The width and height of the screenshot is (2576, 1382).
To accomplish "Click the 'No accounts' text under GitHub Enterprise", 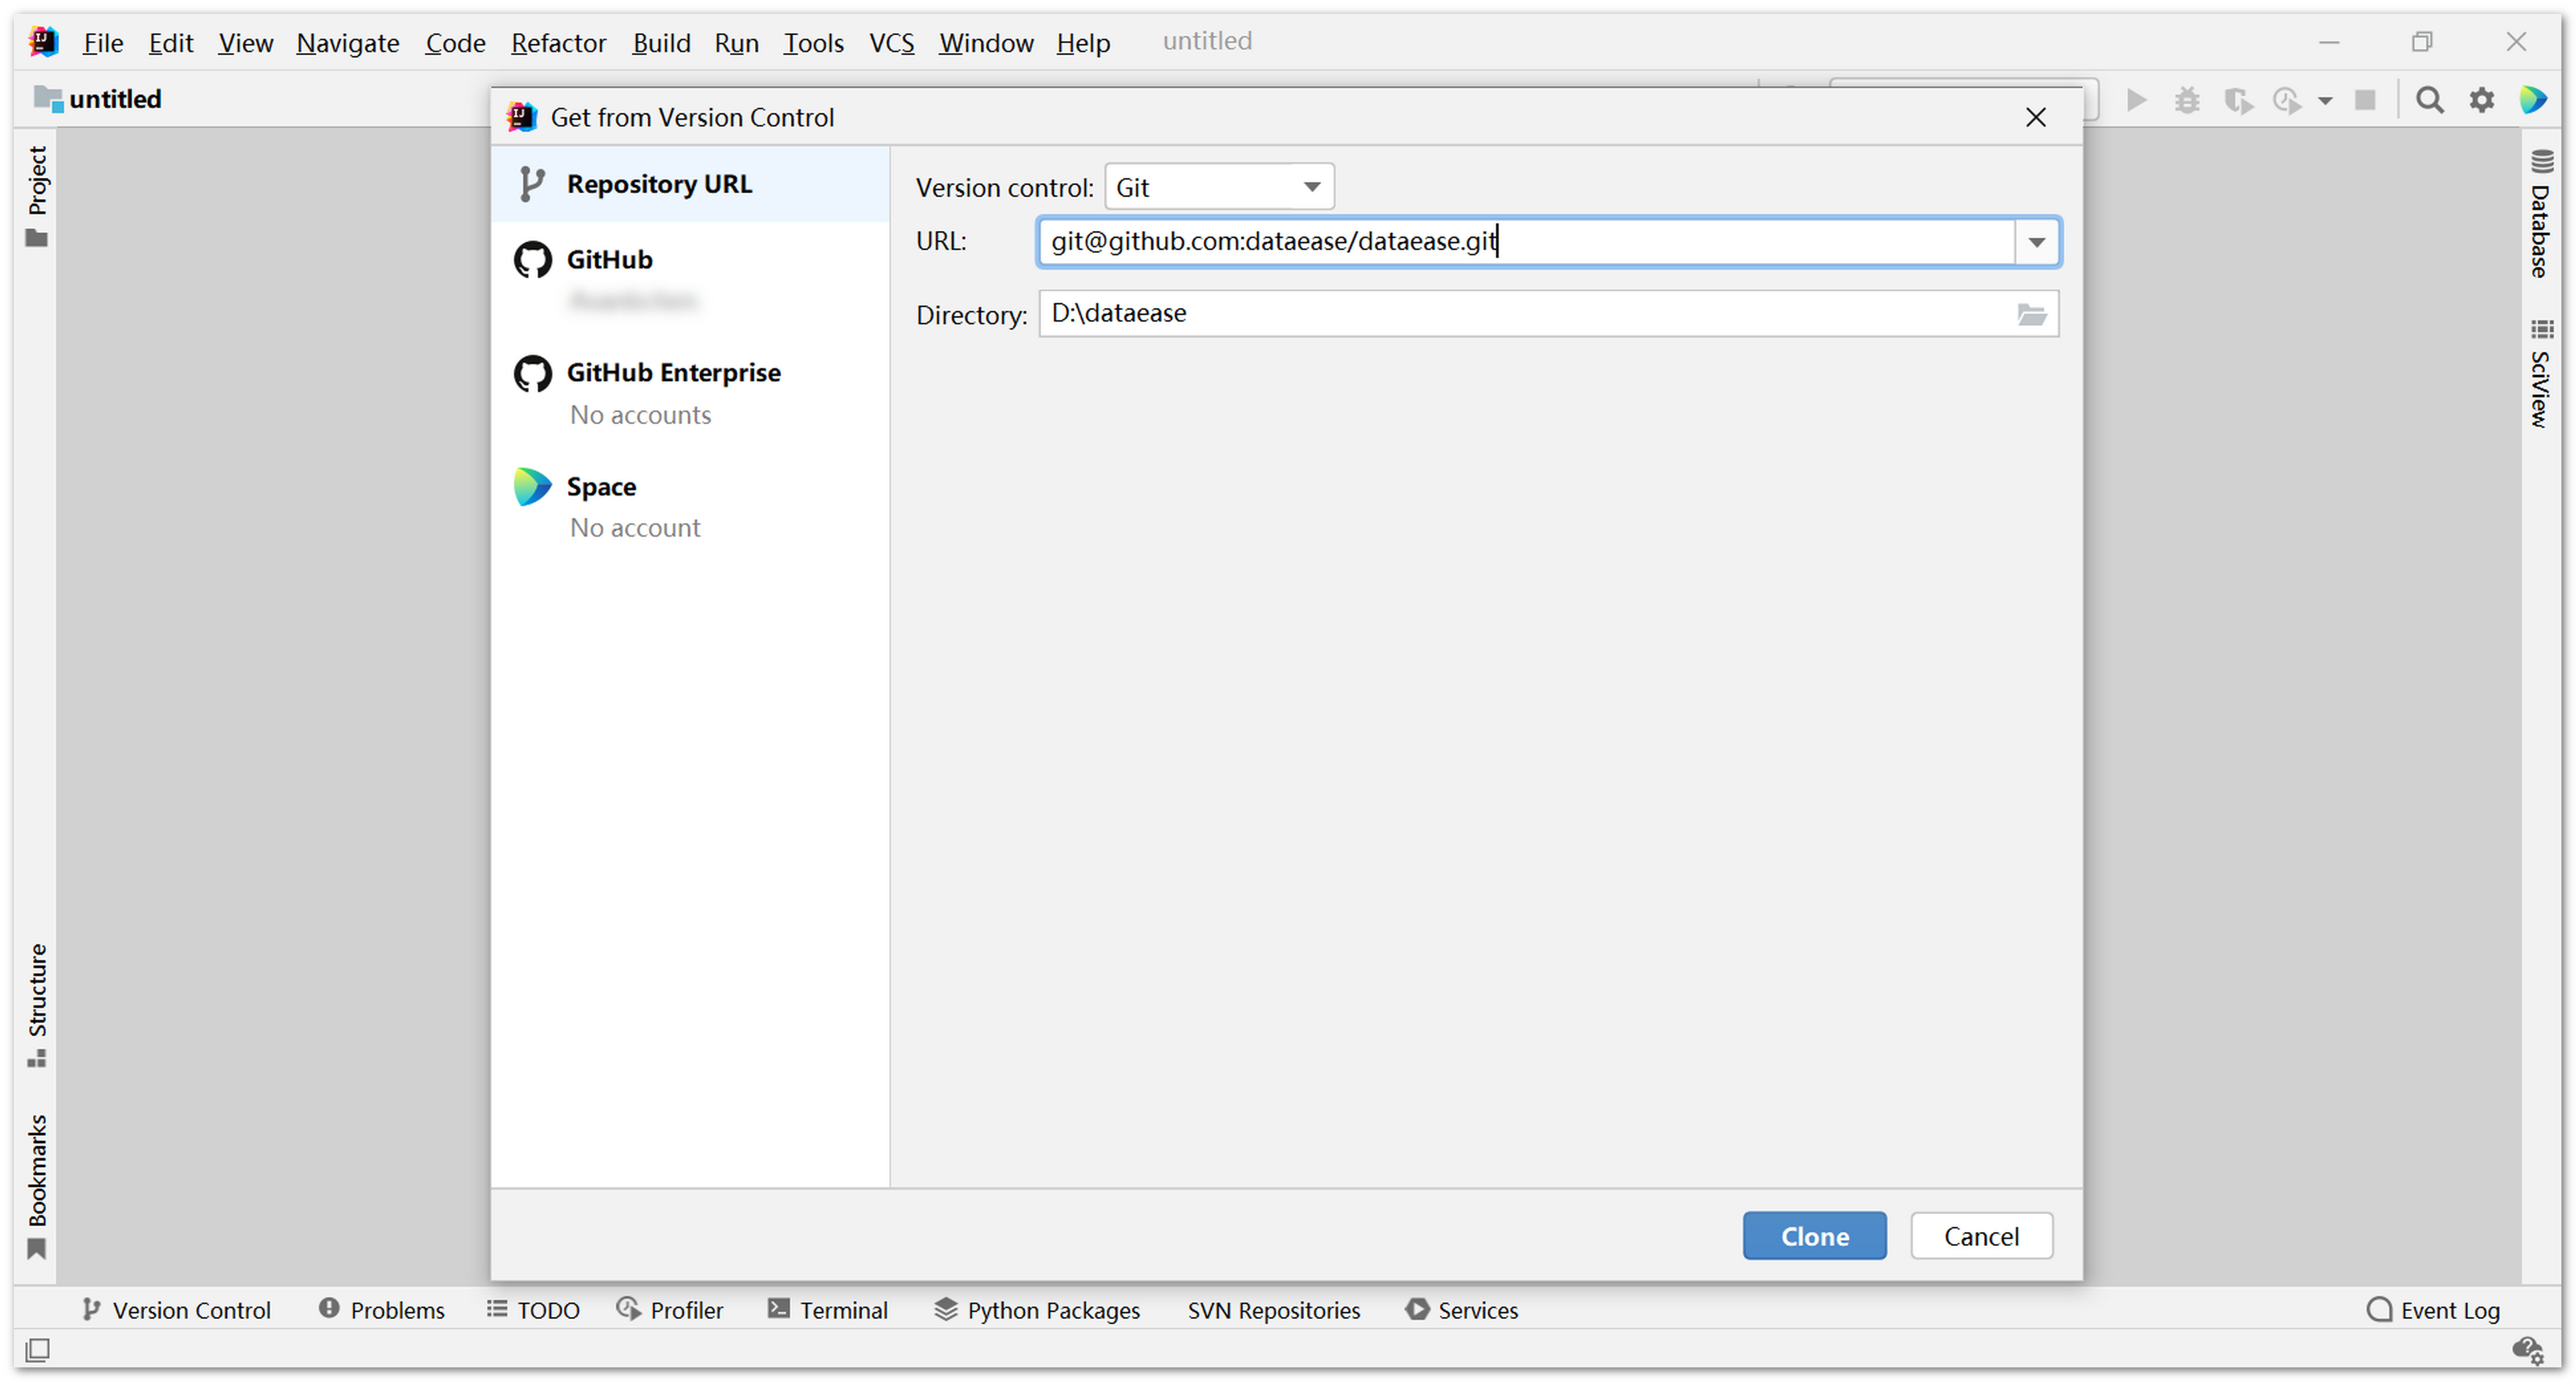I will click(x=640, y=415).
